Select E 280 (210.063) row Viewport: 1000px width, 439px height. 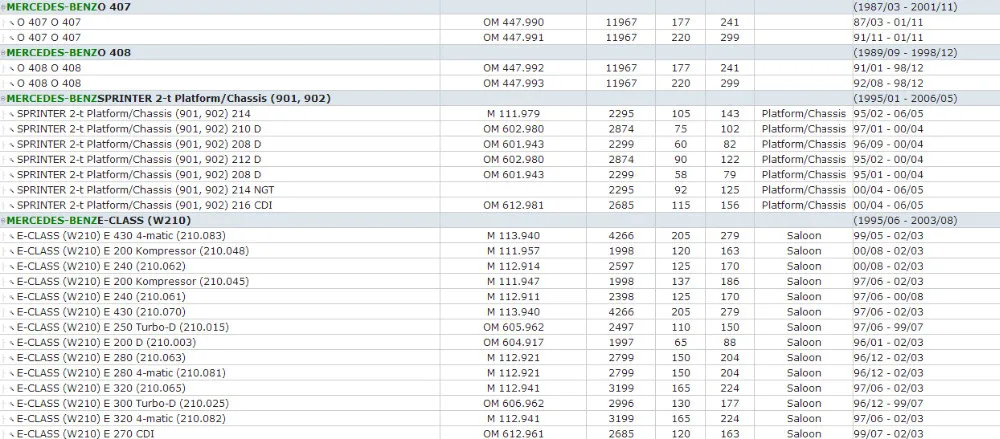500,358
